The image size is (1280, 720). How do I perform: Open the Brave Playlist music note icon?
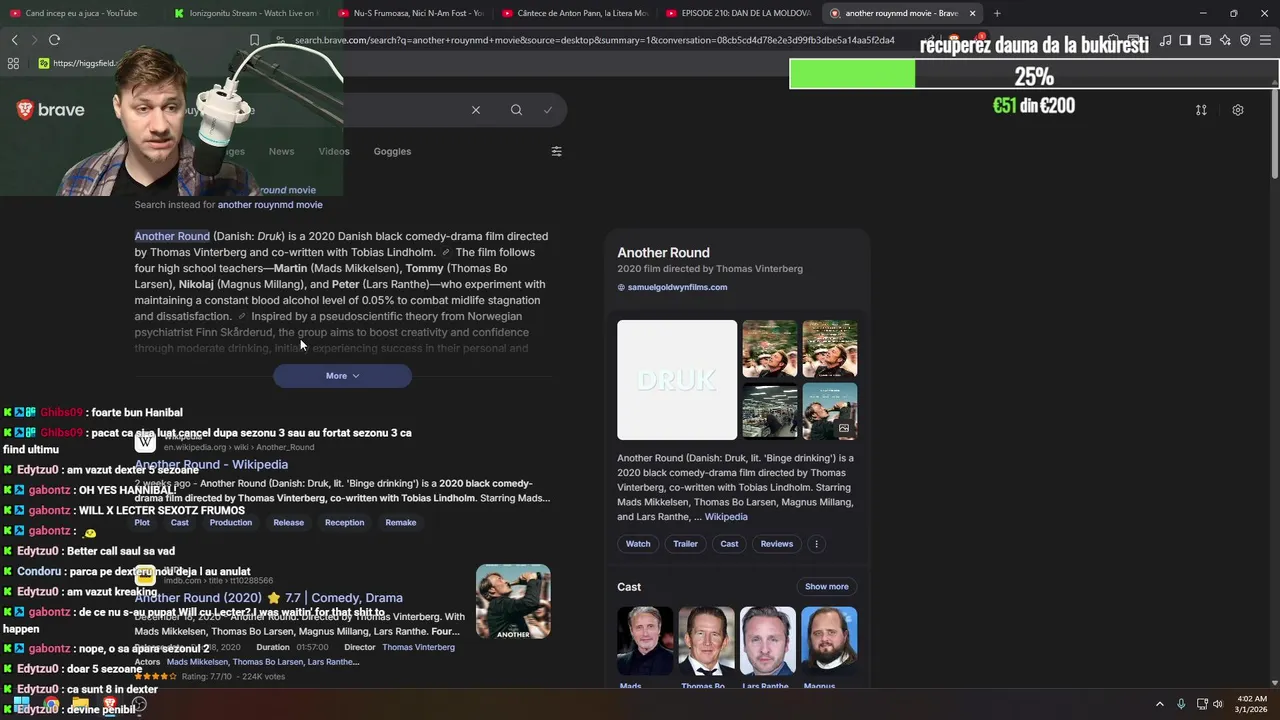tap(1166, 40)
